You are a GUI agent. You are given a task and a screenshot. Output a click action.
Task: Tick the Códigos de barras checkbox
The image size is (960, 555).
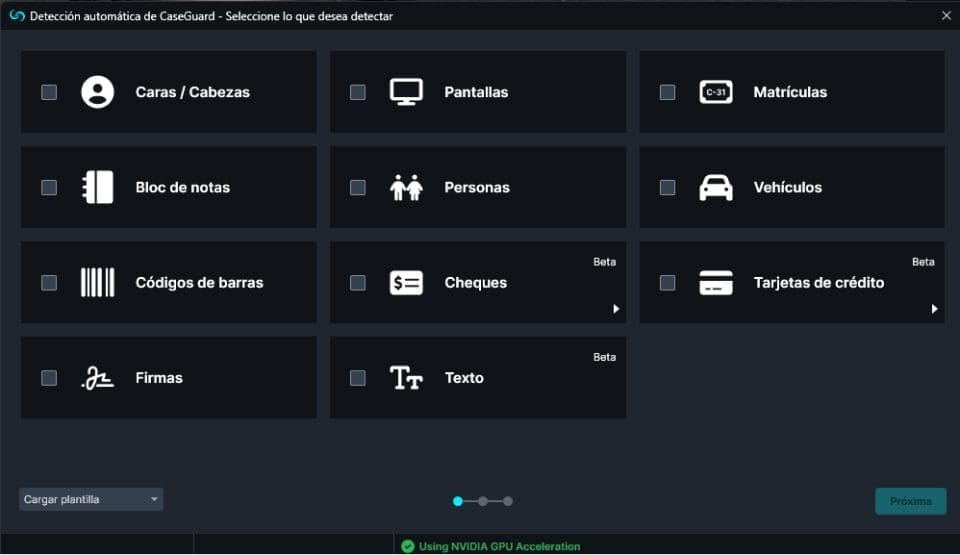click(49, 282)
